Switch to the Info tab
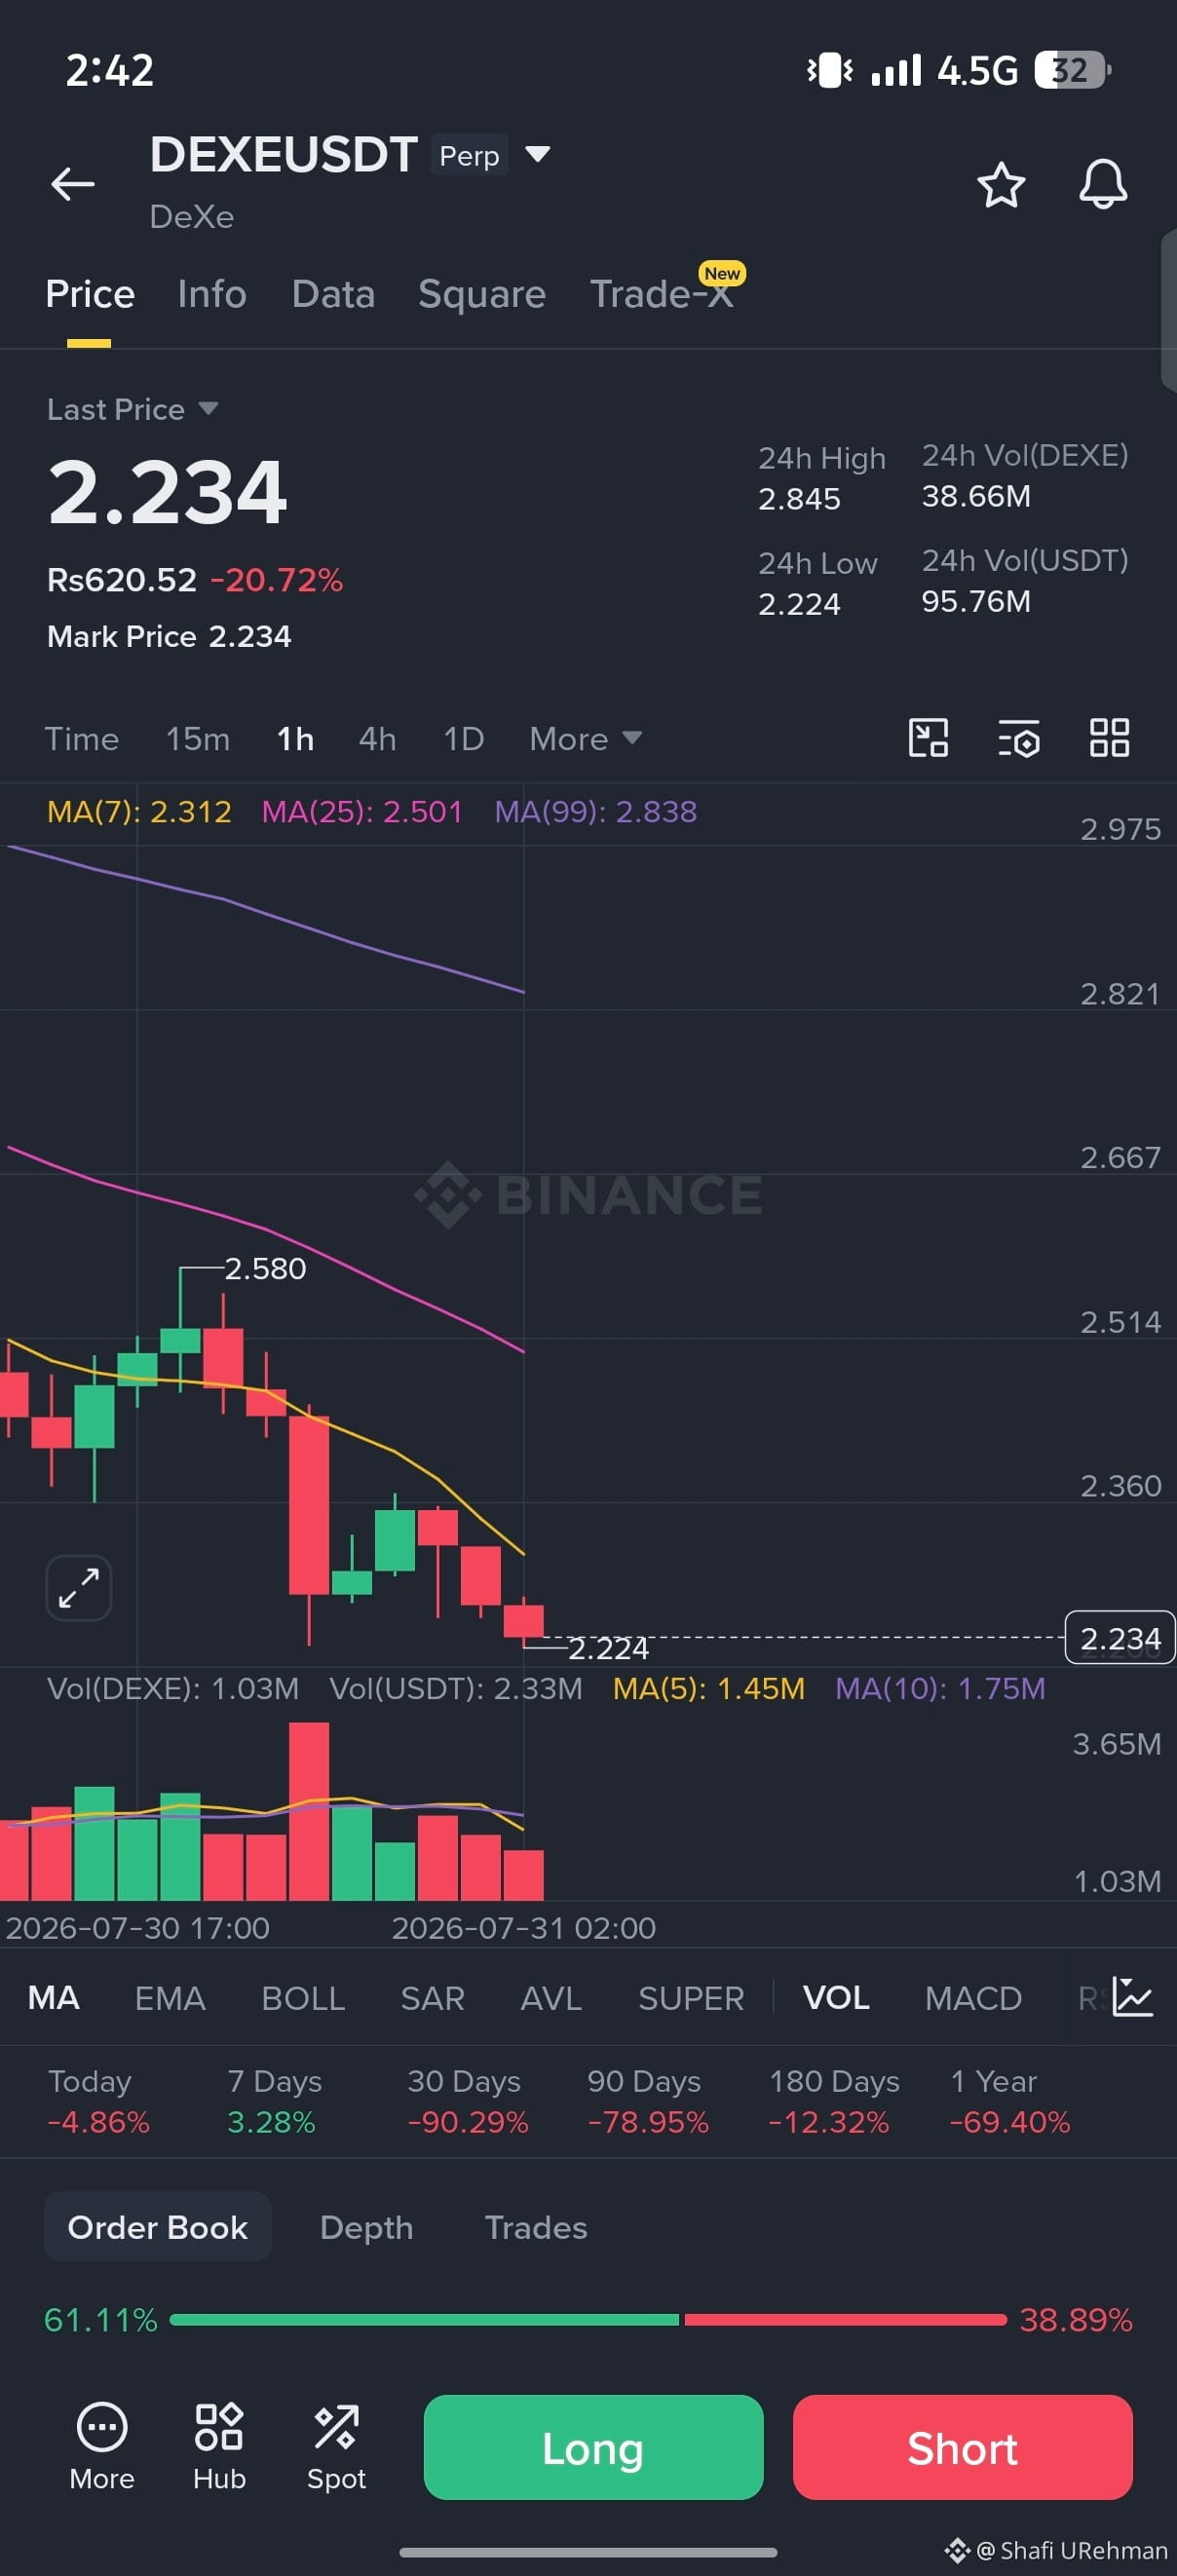The image size is (1177, 2576). 212,294
